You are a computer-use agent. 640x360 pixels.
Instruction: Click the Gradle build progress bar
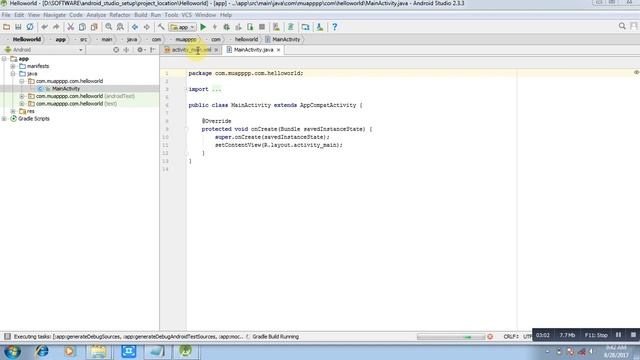[x=451, y=337]
